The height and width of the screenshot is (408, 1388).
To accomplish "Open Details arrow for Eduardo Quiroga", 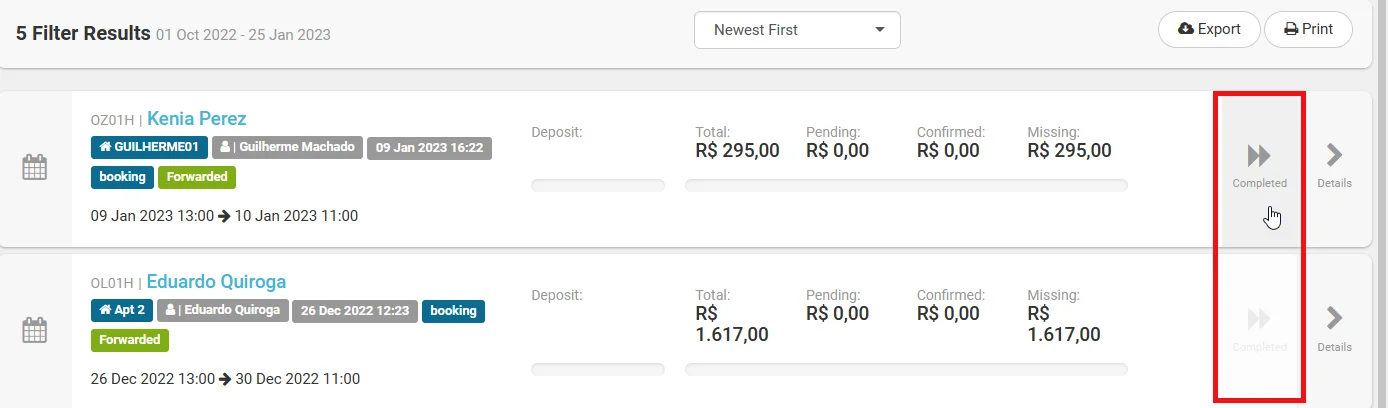I will click(x=1334, y=328).
